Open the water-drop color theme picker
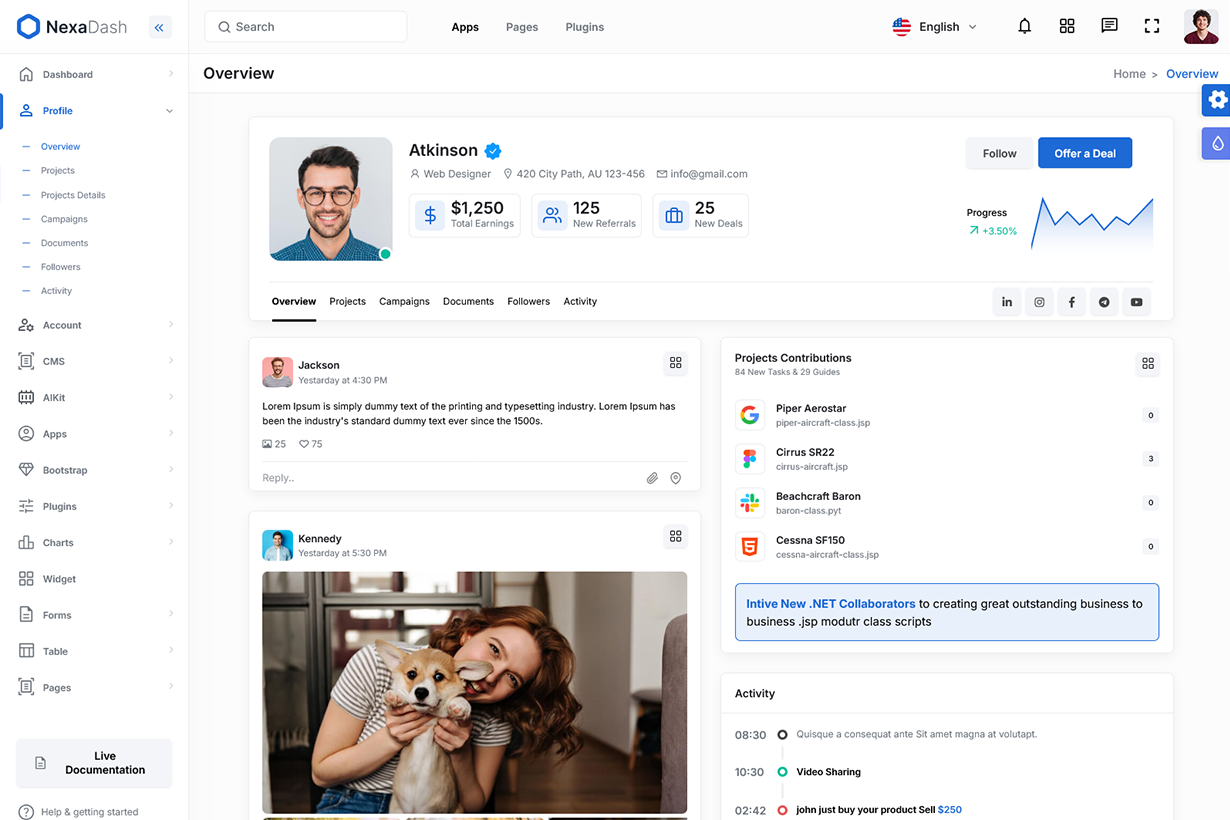1230x820 pixels. point(1217,143)
